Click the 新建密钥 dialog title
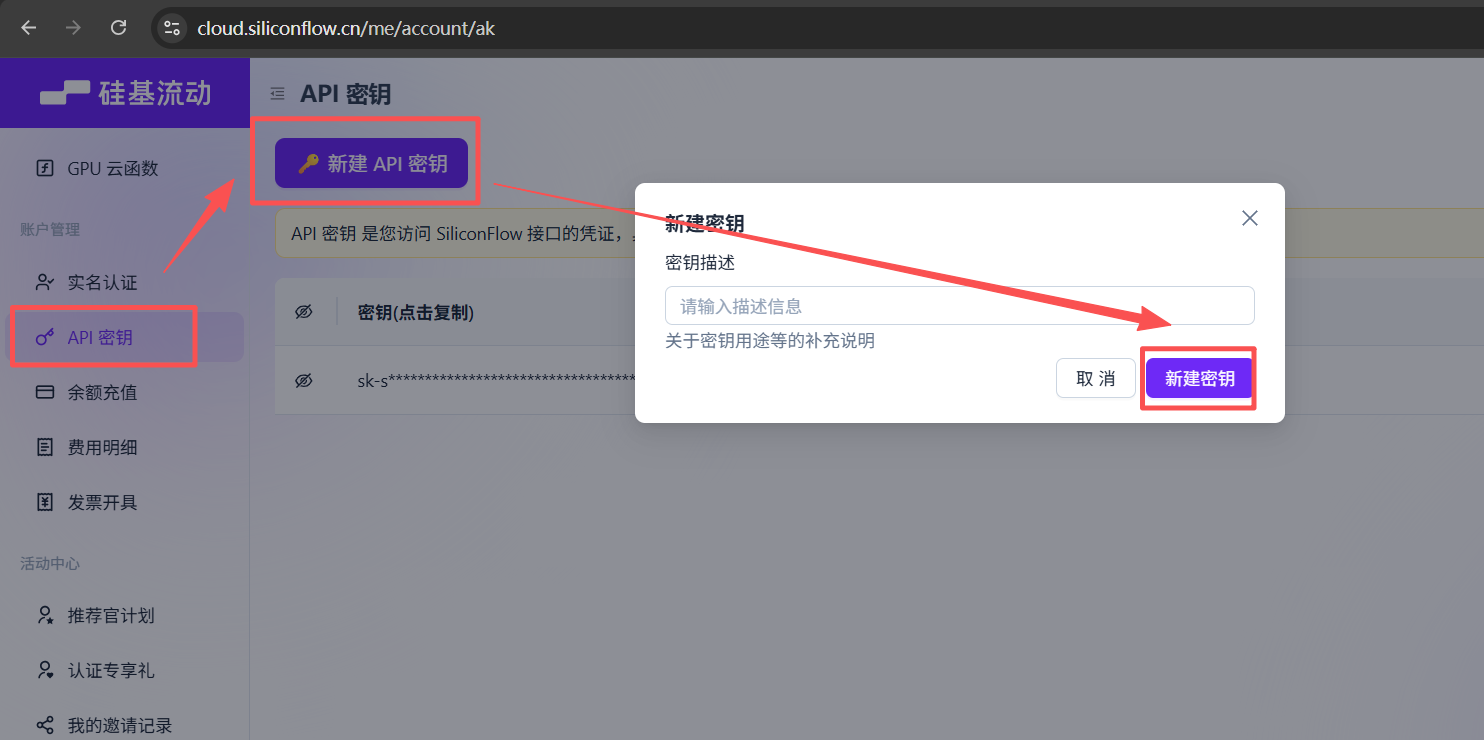Image resolution: width=1484 pixels, height=740 pixels. (x=705, y=223)
